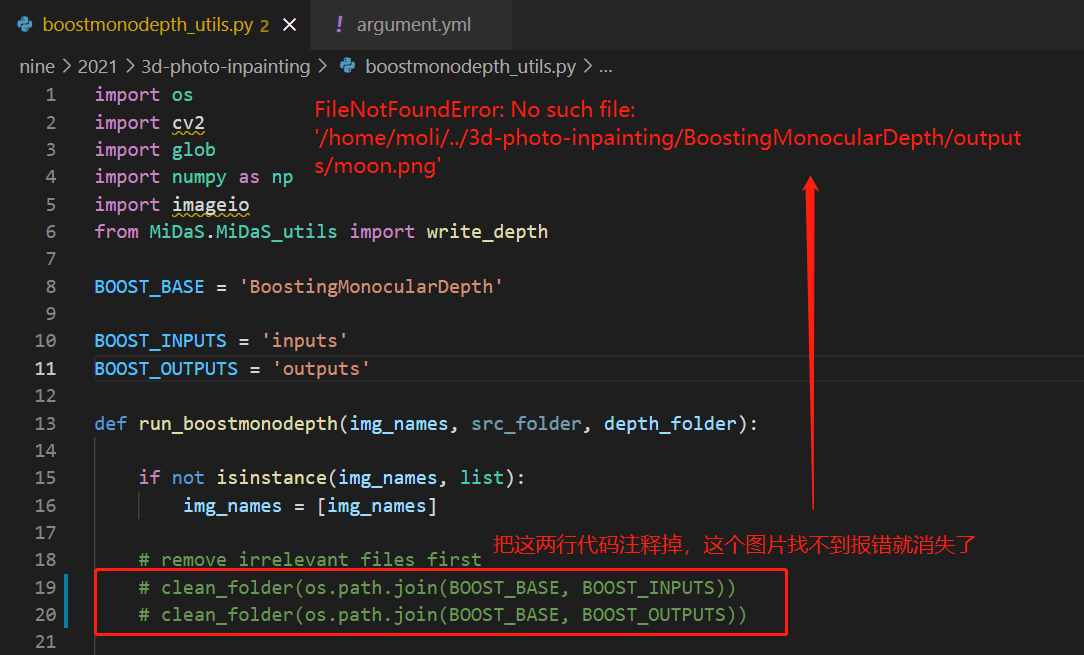The image size is (1084, 655).
Task: Click the 'BoostingMonocularDepth' string literal
Action: tap(371, 286)
